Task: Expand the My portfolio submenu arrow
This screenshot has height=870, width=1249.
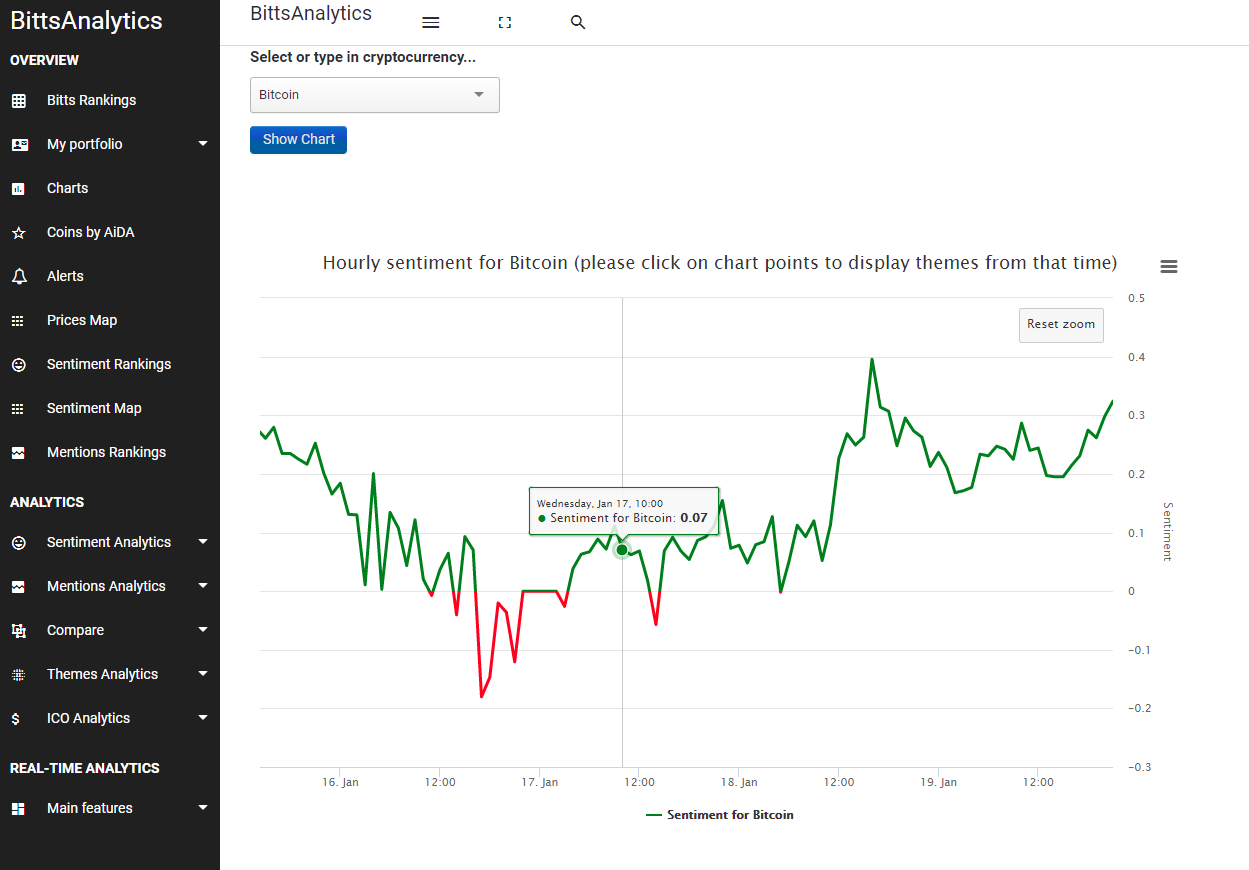Action: (x=203, y=144)
